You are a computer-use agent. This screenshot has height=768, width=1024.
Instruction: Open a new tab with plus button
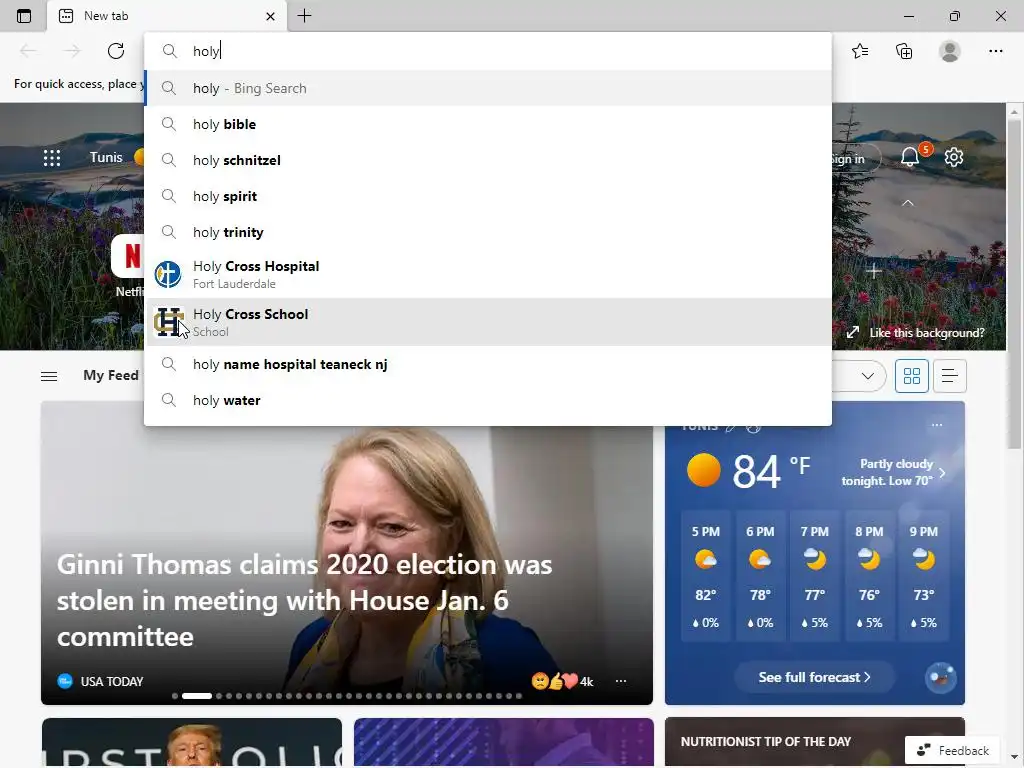304,16
